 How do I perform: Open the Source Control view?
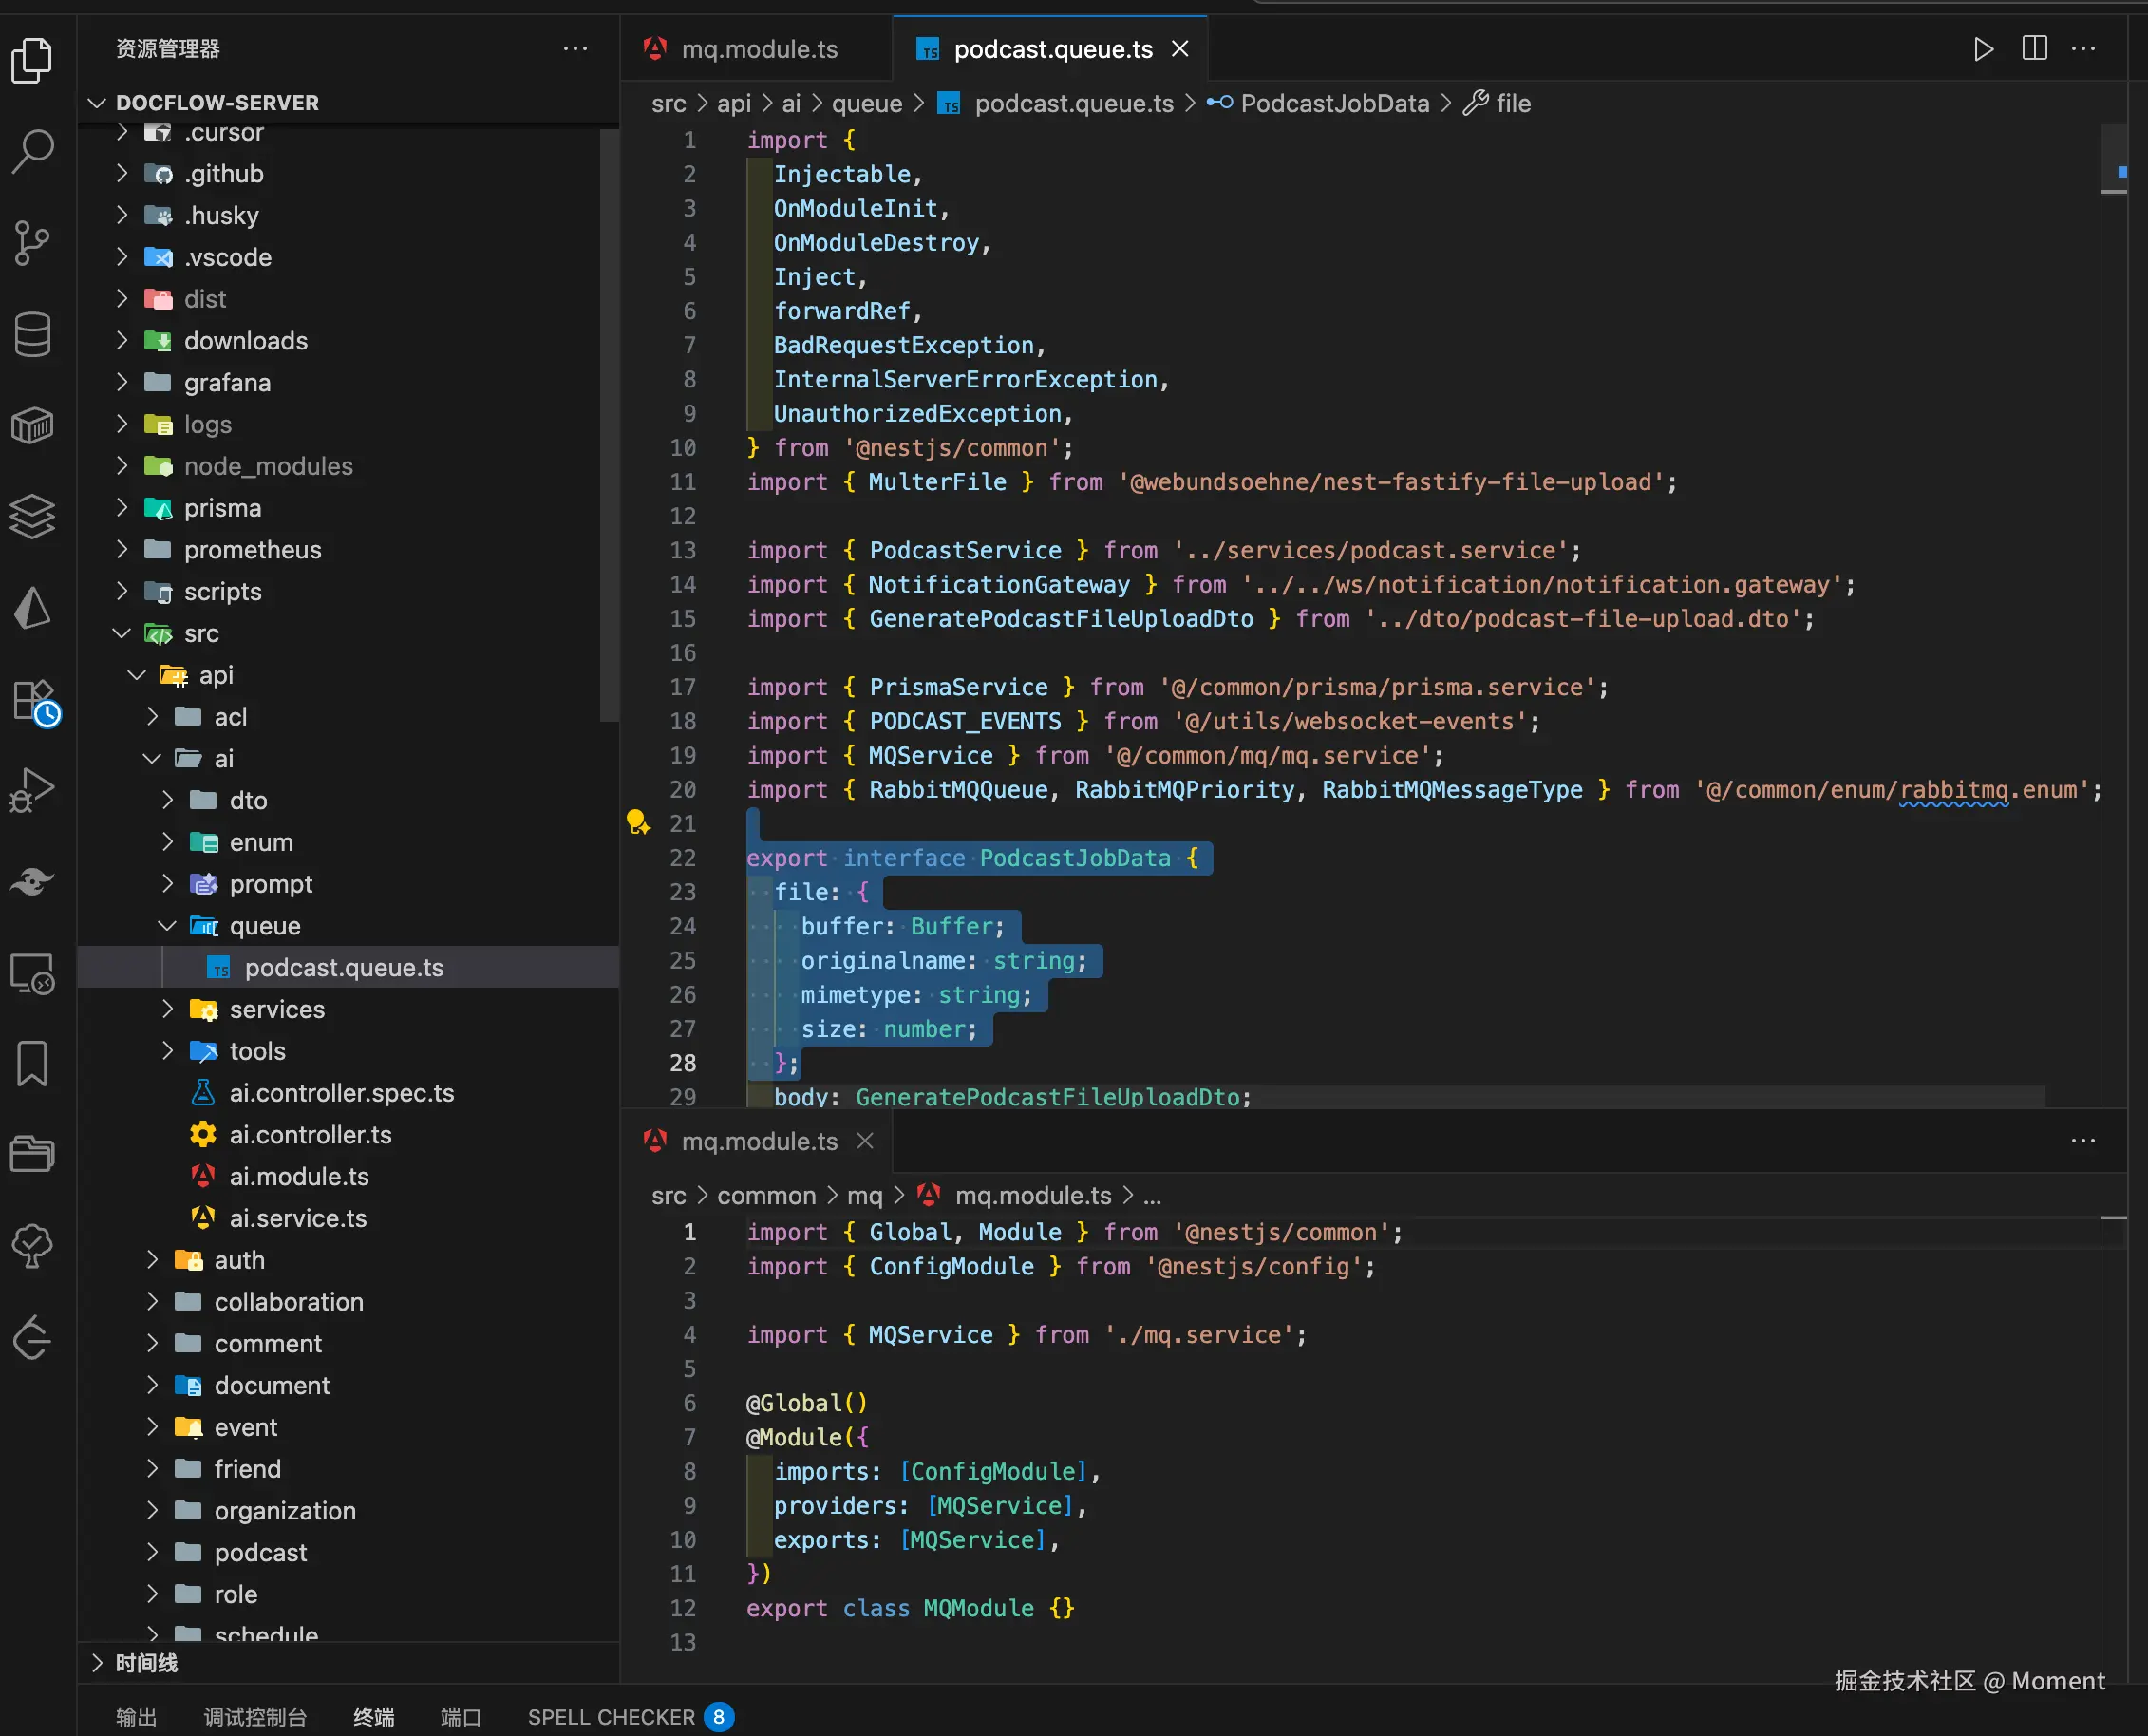(x=33, y=242)
